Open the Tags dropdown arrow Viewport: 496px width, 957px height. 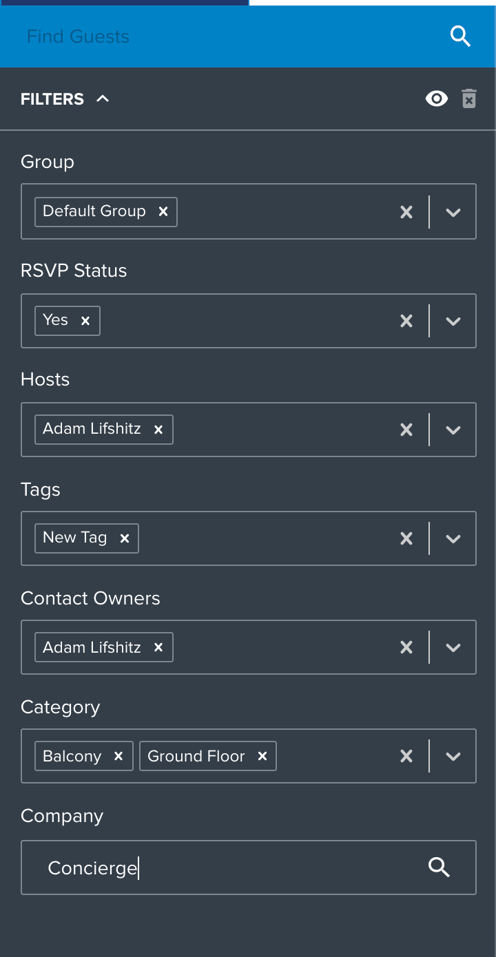pyautogui.click(x=453, y=538)
